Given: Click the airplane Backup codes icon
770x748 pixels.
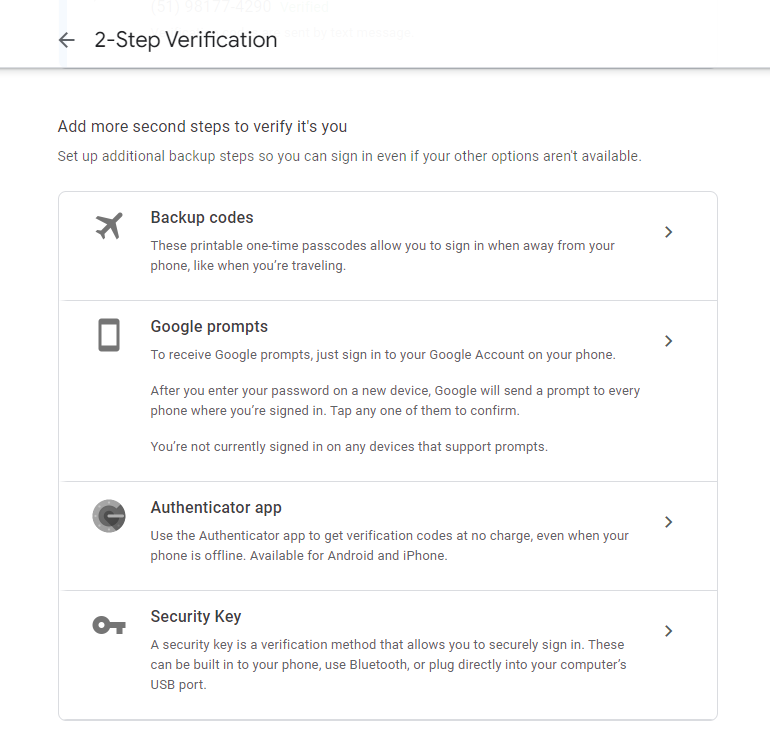Looking at the screenshot, I should click(108, 226).
